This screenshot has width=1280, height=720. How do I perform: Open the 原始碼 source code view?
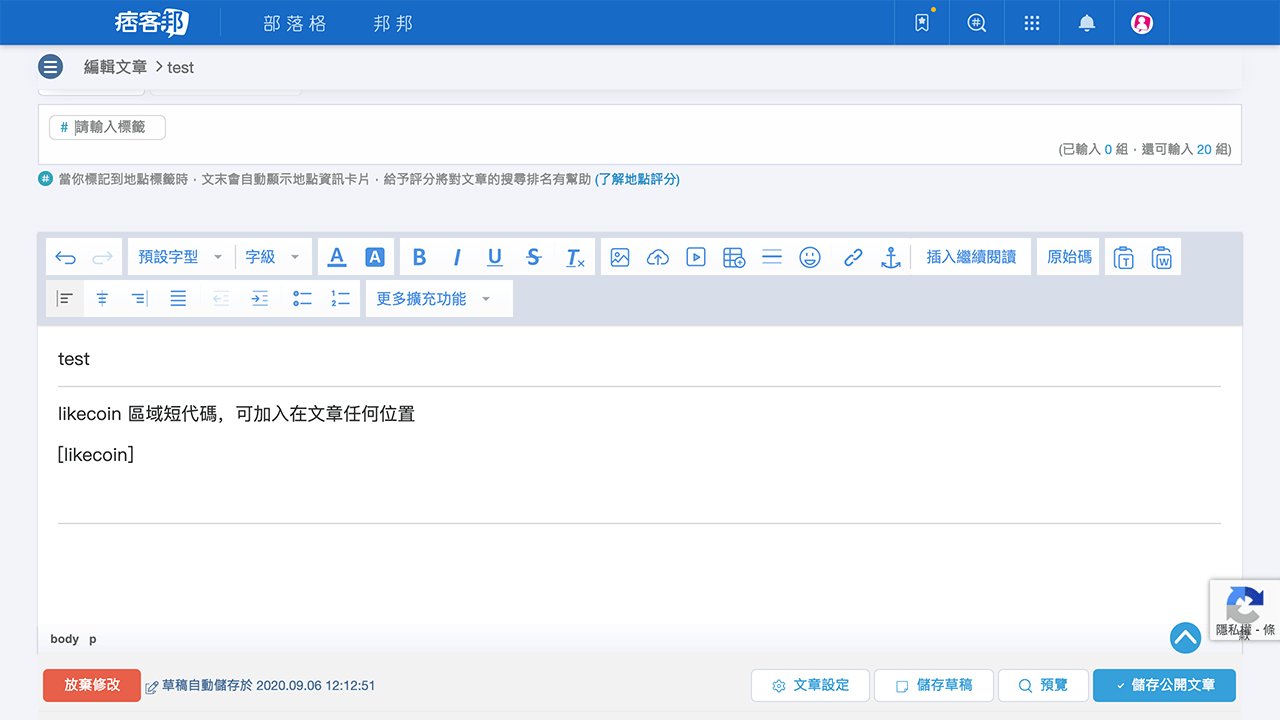tap(1067, 257)
